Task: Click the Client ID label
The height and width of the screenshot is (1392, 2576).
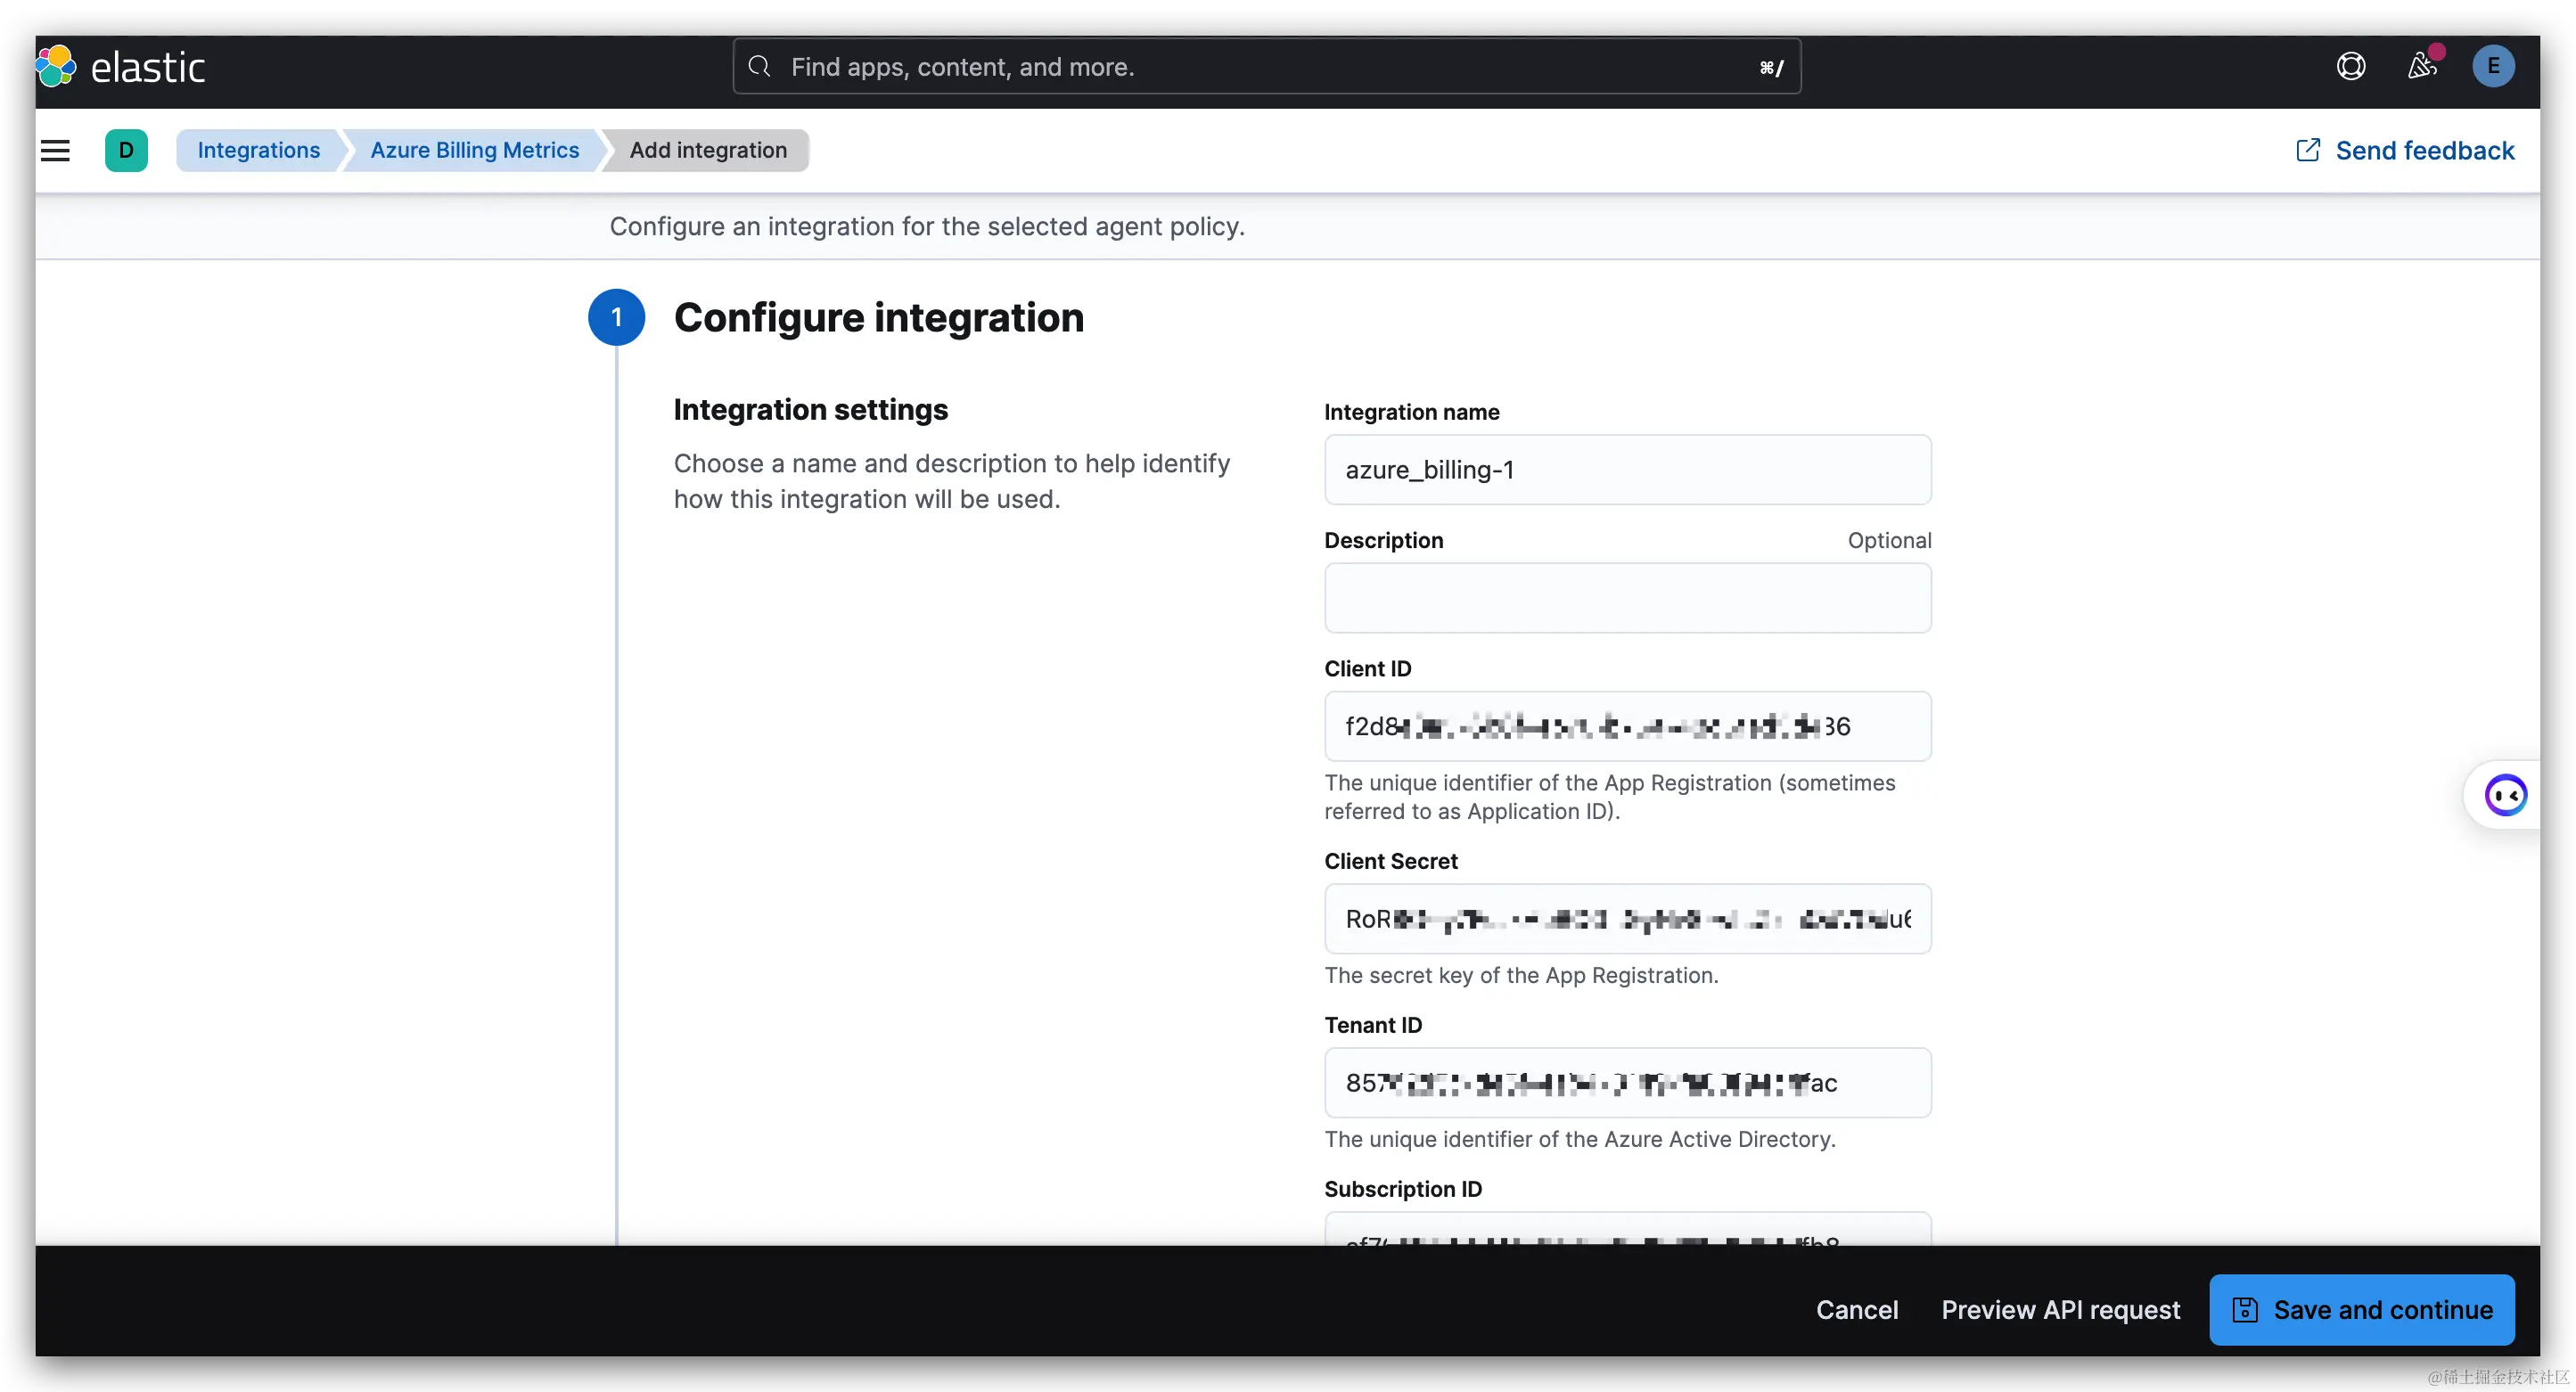Action: pyautogui.click(x=1368, y=669)
